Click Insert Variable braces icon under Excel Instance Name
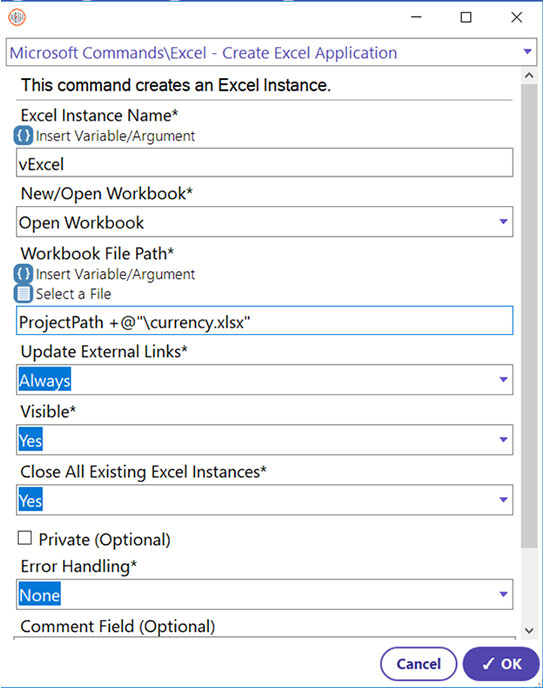 click(x=23, y=136)
